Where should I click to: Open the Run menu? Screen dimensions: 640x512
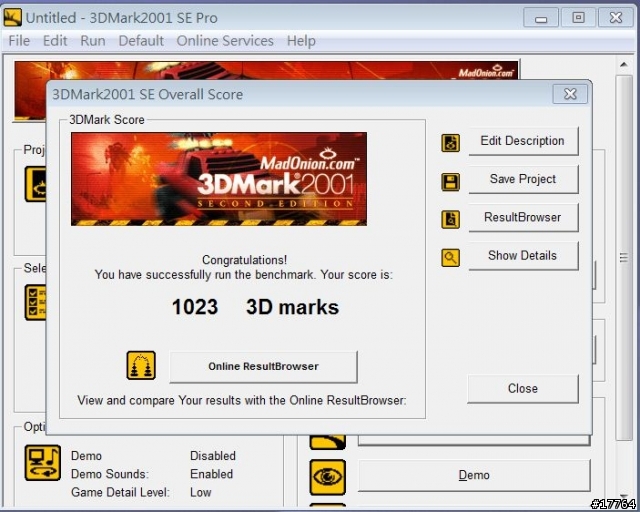(x=93, y=41)
